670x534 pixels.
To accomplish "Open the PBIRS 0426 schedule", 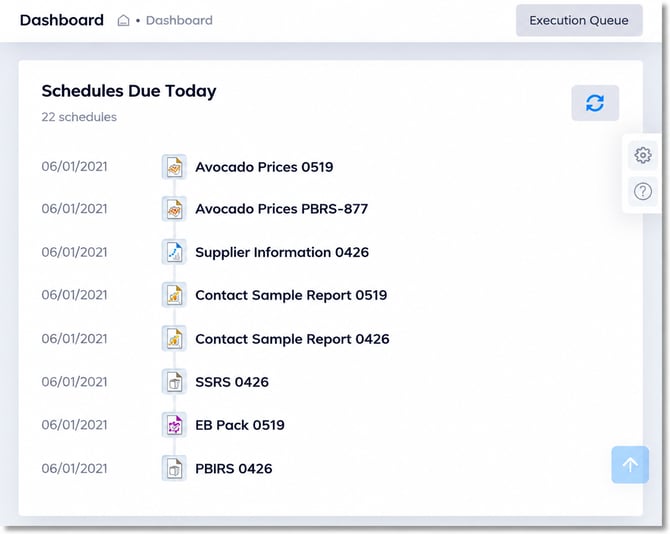I will 234,468.
